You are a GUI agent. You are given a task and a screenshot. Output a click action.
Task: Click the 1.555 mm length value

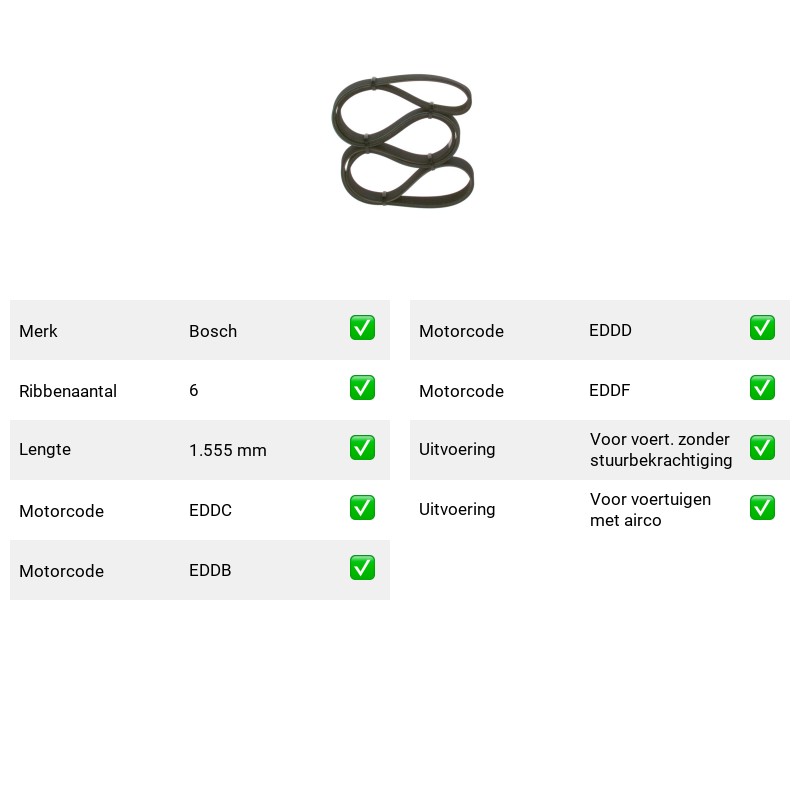tap(228, 450)
